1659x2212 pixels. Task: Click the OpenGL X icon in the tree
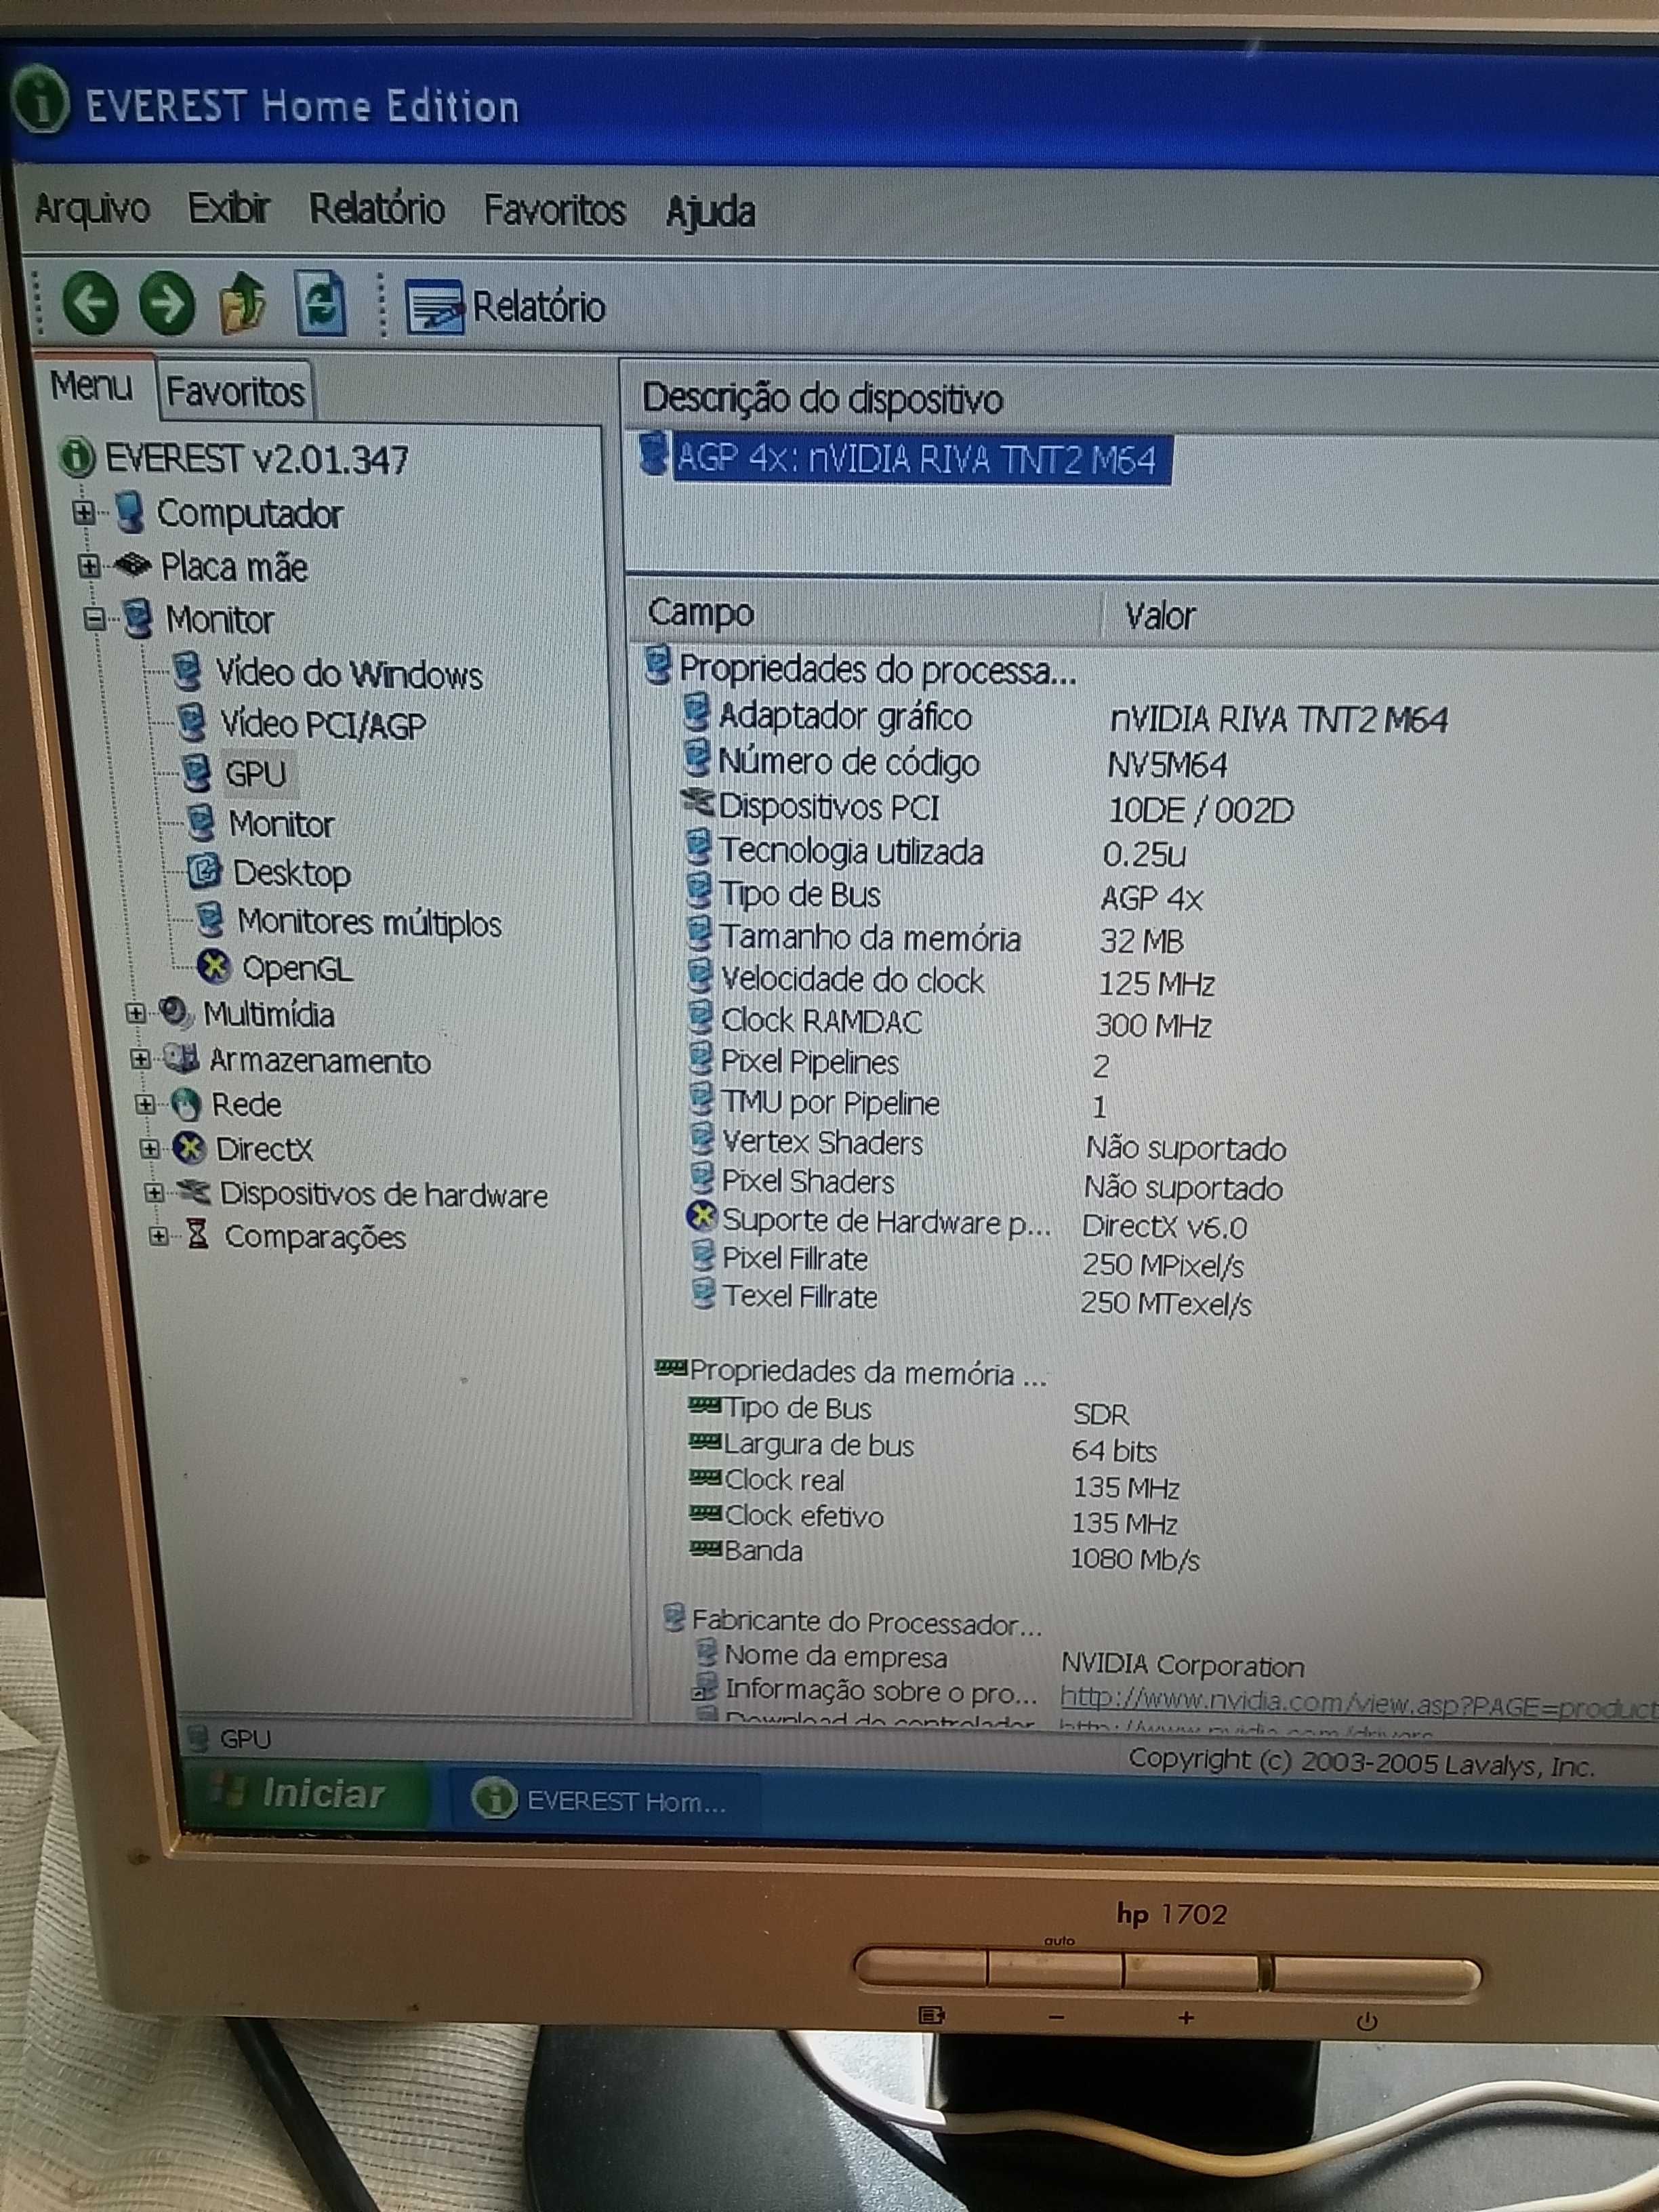[213, 967]
